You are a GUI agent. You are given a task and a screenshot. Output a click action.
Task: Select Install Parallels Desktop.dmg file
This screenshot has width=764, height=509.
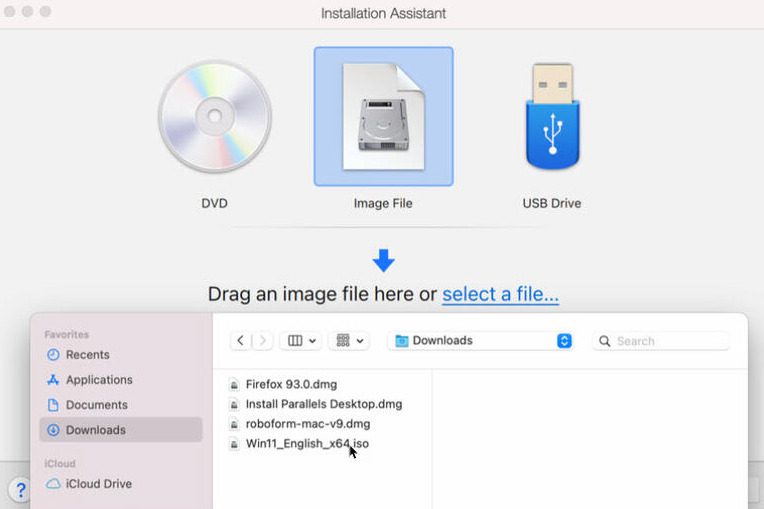pos(323,404)
